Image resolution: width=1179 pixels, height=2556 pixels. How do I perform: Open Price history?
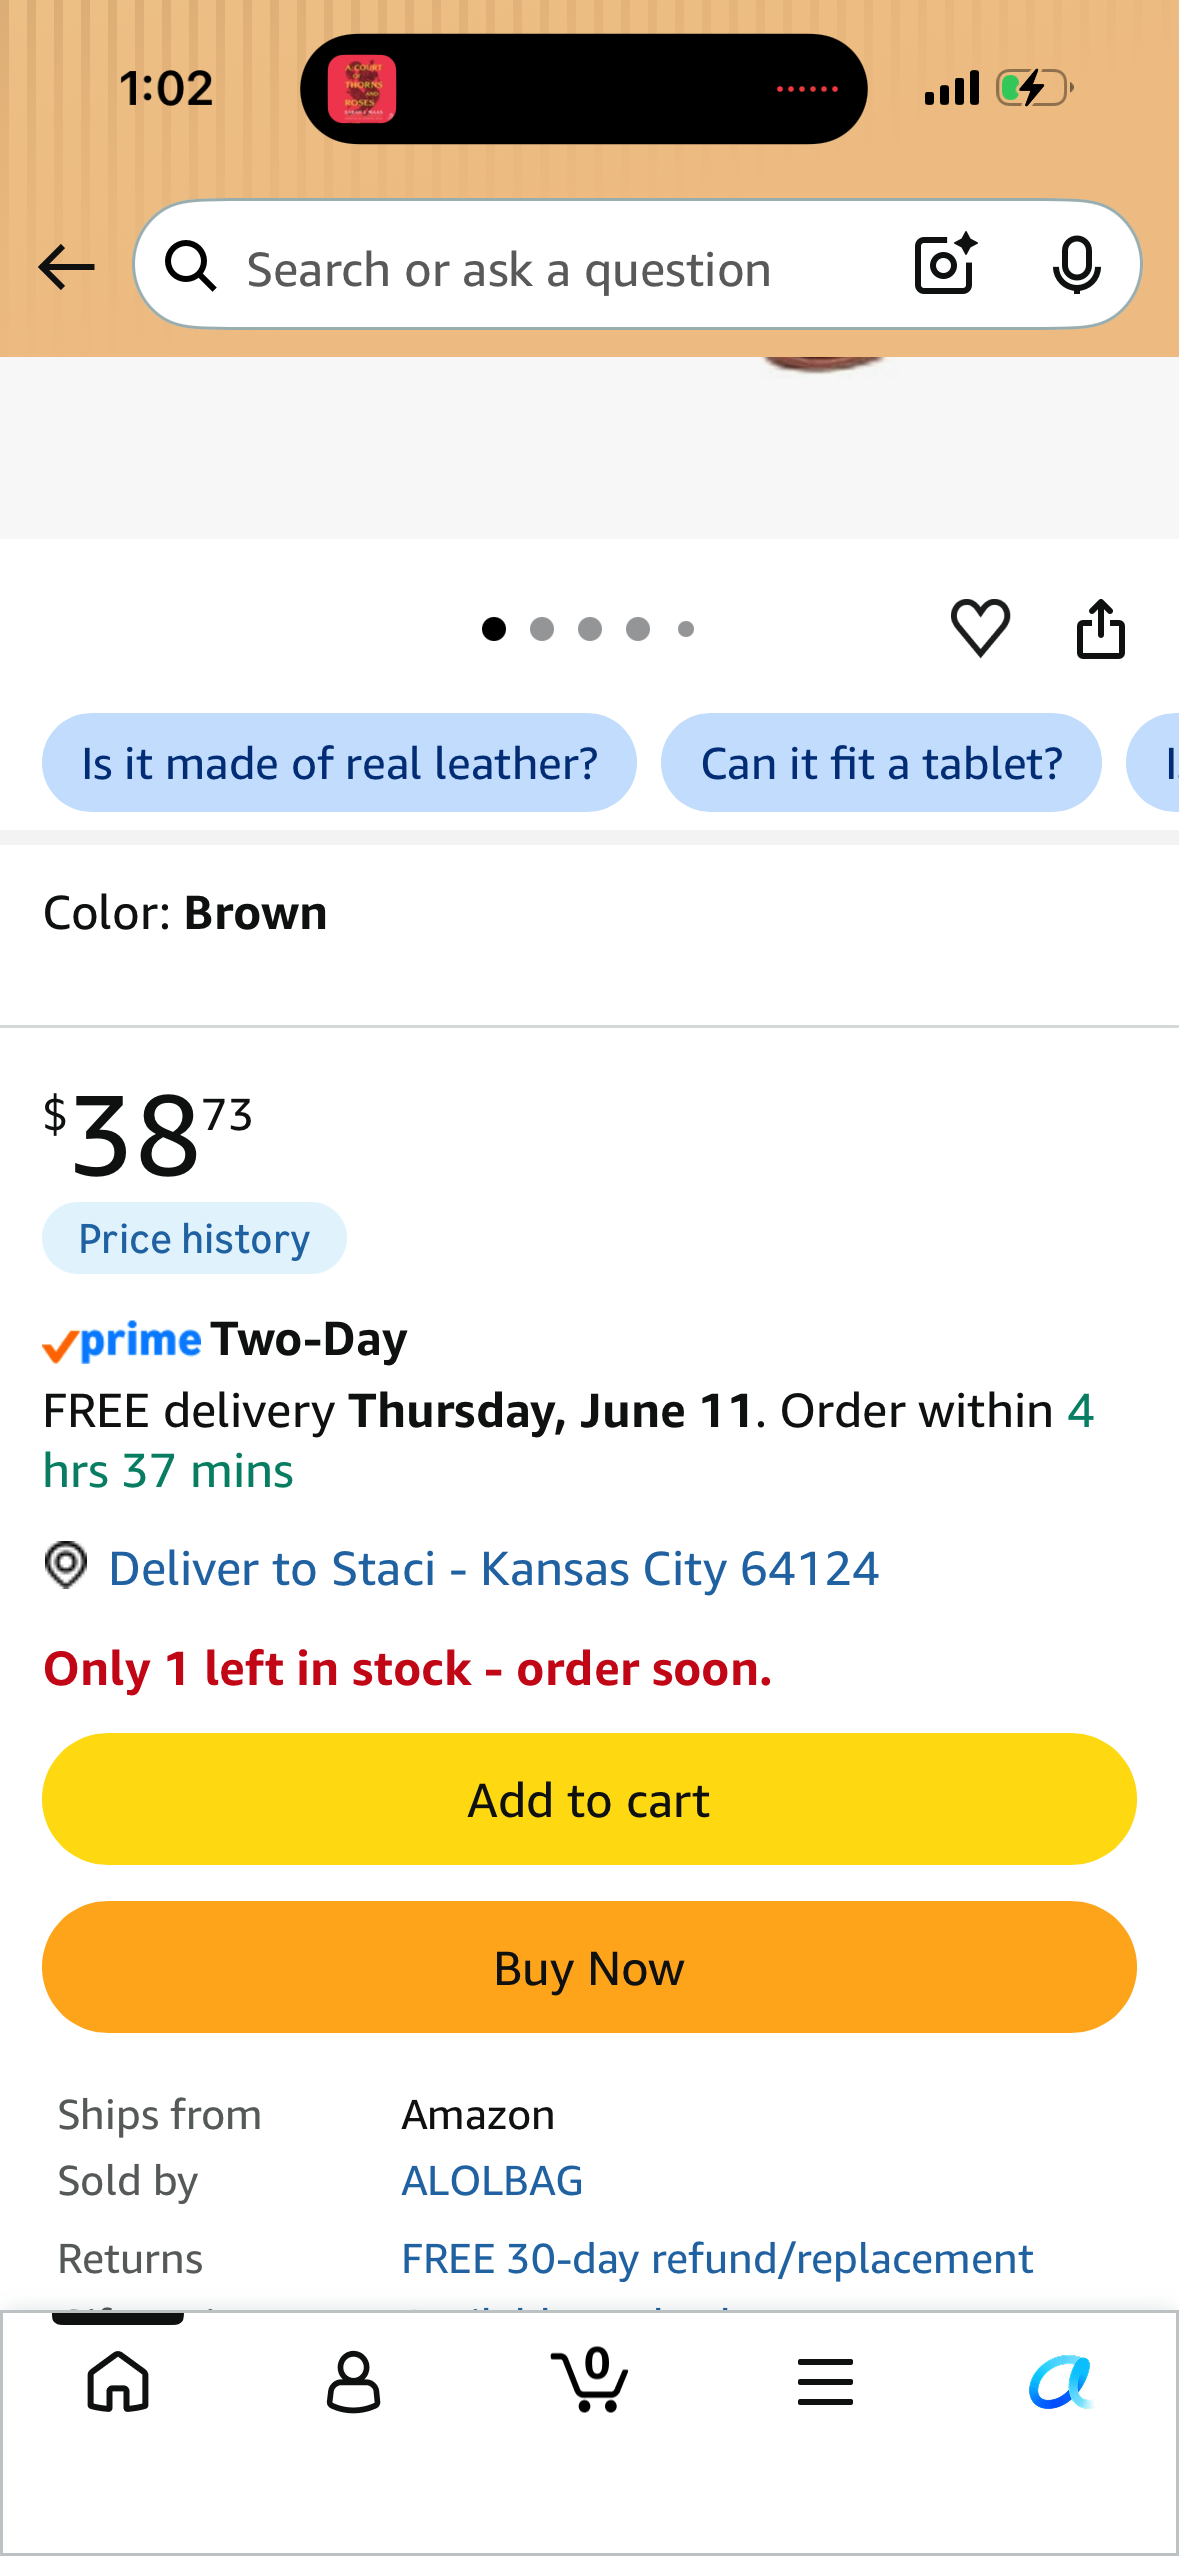[194, 1239]
